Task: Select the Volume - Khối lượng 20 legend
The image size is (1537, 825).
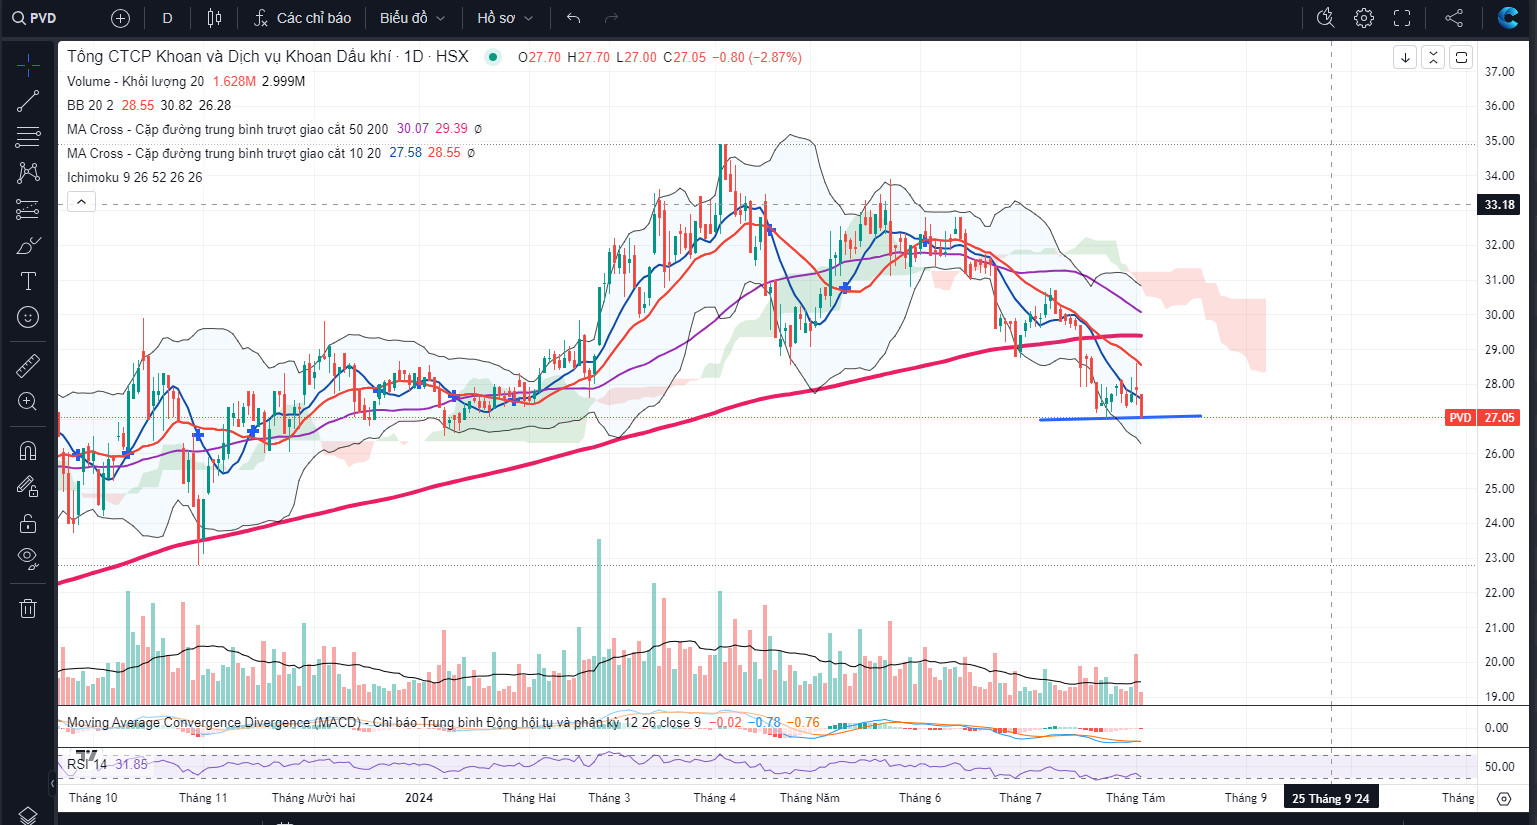Action: (135, 81)
